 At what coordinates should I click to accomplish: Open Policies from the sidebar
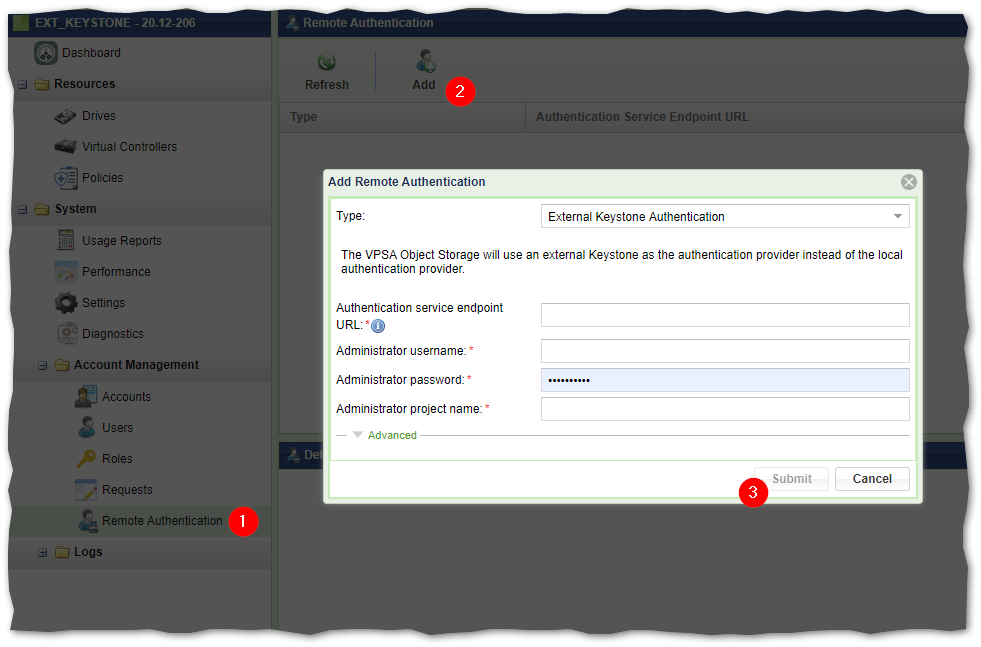click(x=103, y=178)
